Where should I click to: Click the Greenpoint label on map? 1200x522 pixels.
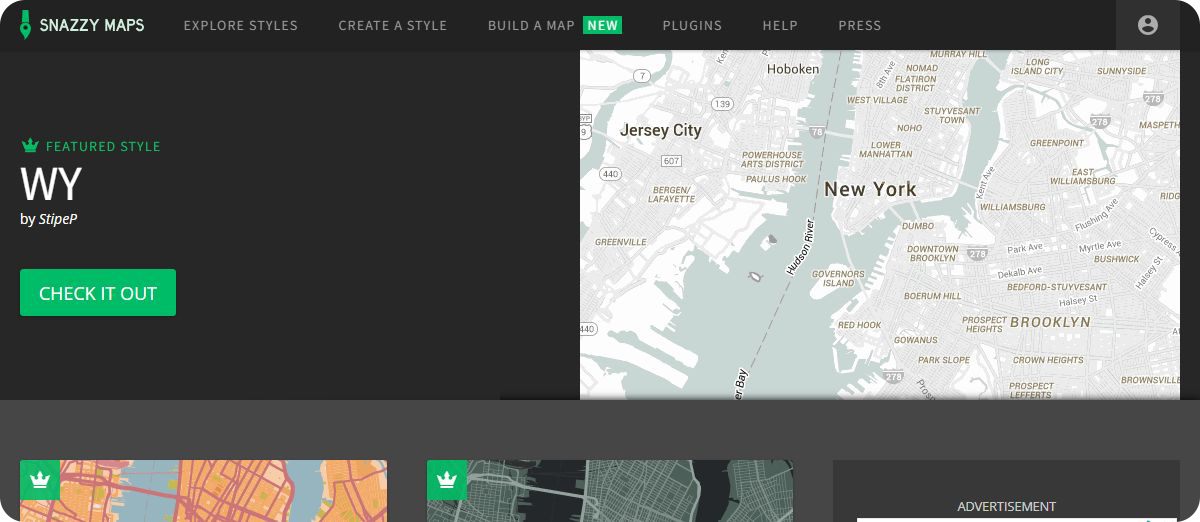click(1057, 143)
